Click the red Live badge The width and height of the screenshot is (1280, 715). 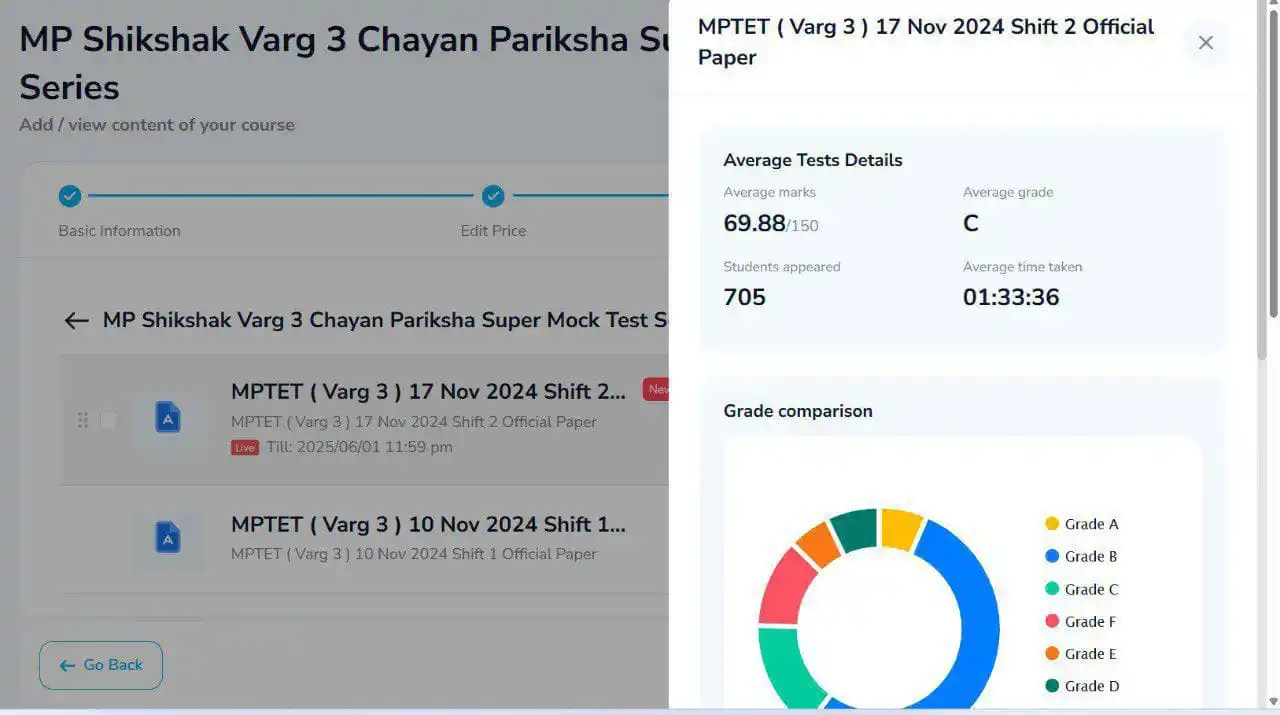pos(245,447)
